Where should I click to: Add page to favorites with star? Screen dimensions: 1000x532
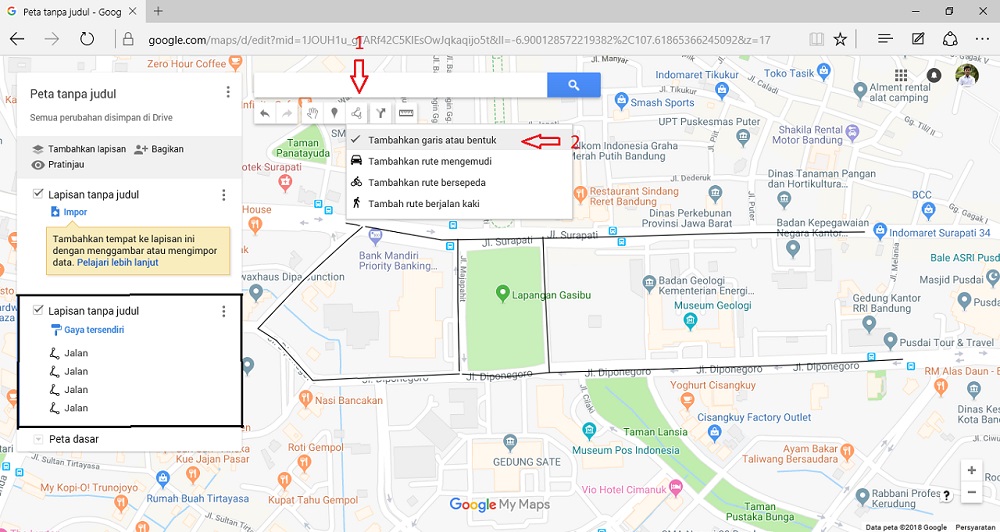pos(840,40)
